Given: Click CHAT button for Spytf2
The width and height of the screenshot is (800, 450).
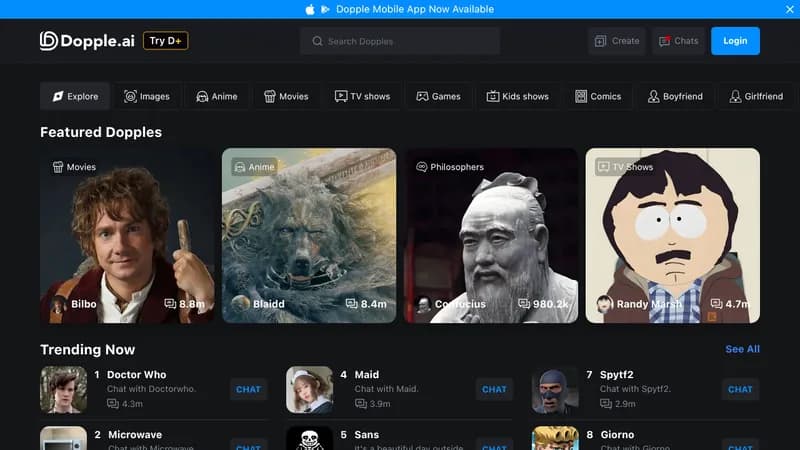Looking at the screenshot, I should pos(740,389).
